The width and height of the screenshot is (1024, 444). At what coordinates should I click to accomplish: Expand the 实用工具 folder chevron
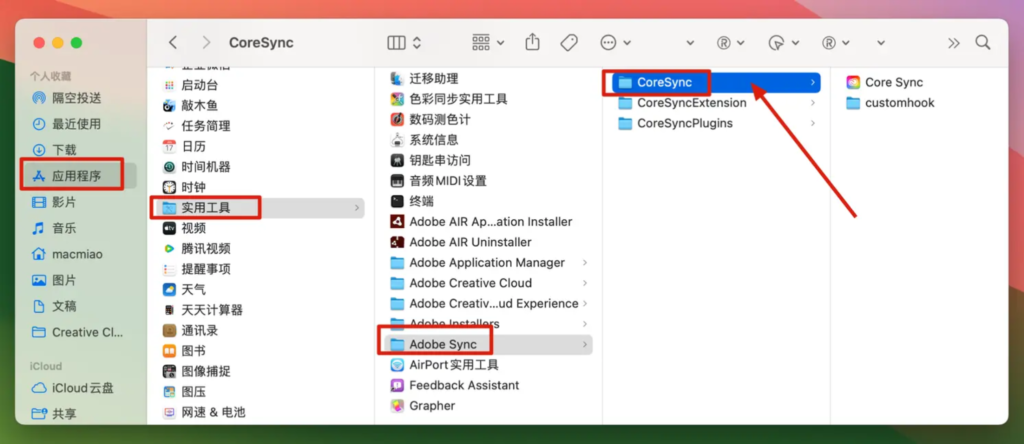point(357,208)
